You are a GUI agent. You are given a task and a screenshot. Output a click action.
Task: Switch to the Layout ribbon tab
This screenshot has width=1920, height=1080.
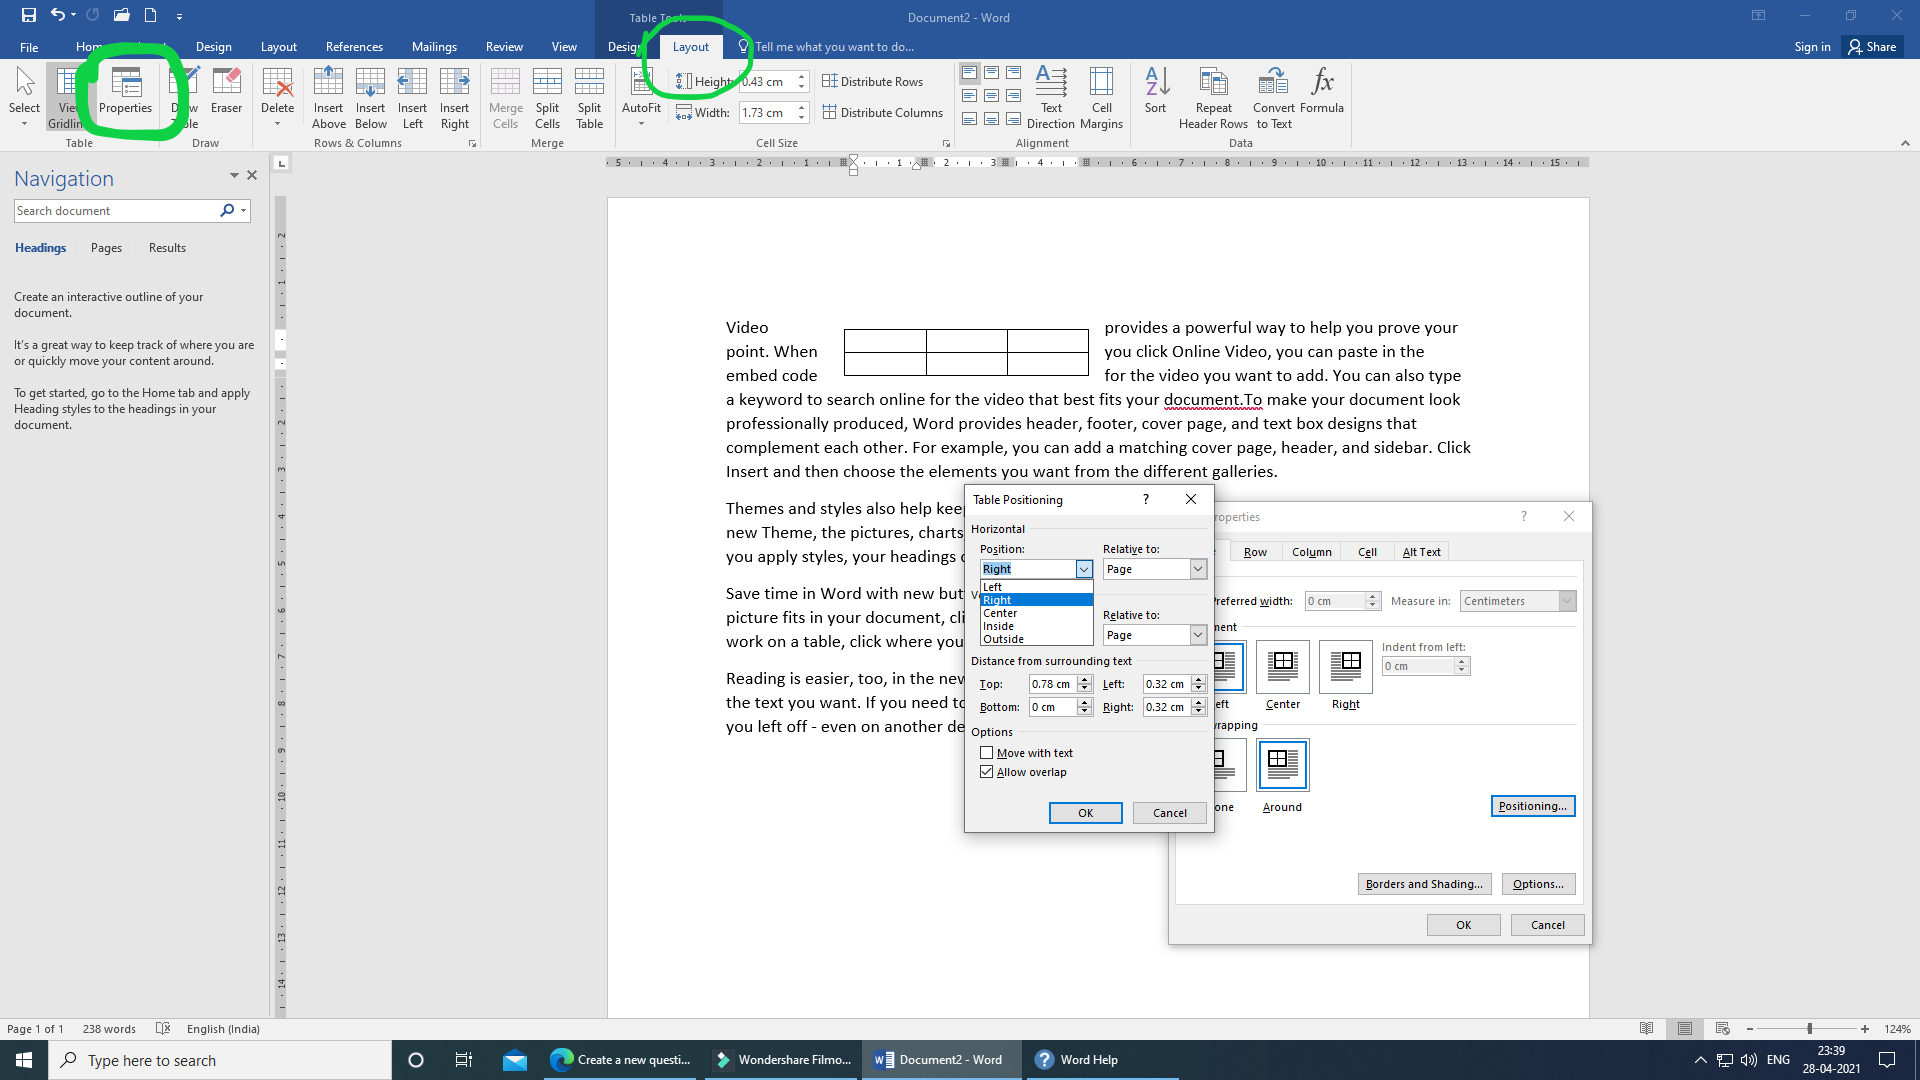690,46
